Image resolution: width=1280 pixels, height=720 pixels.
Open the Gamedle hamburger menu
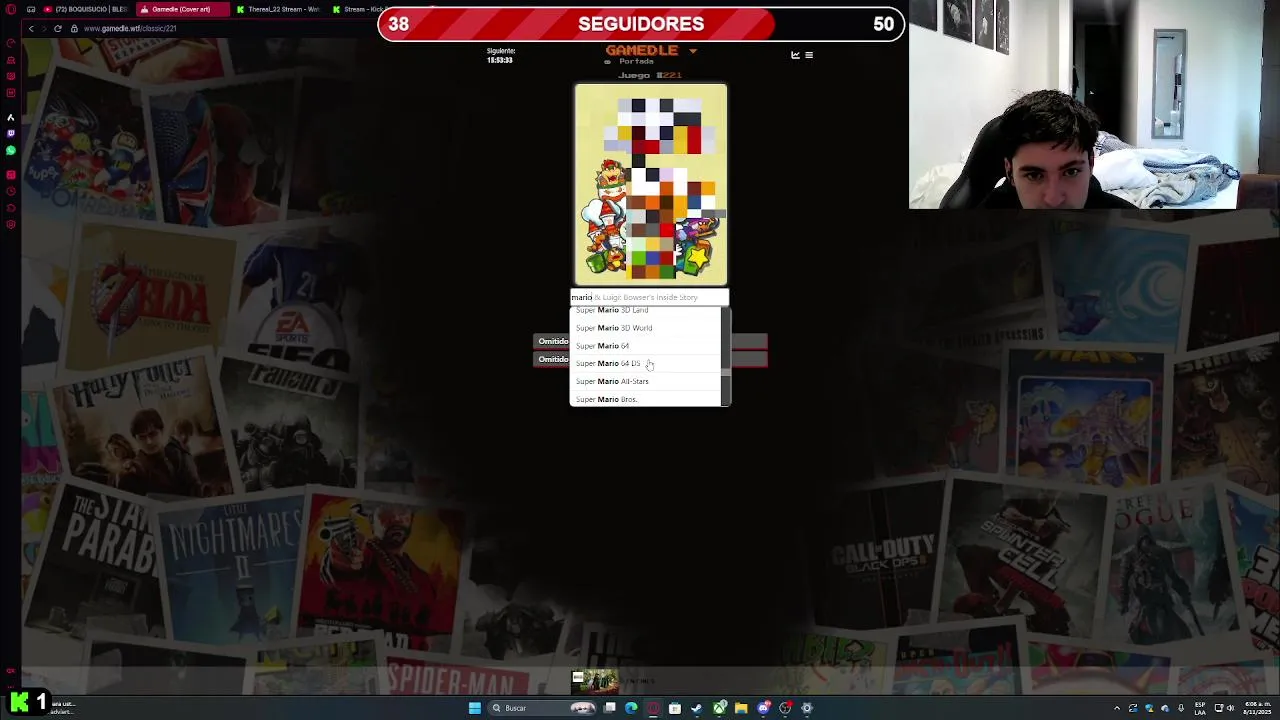point(809,55)
